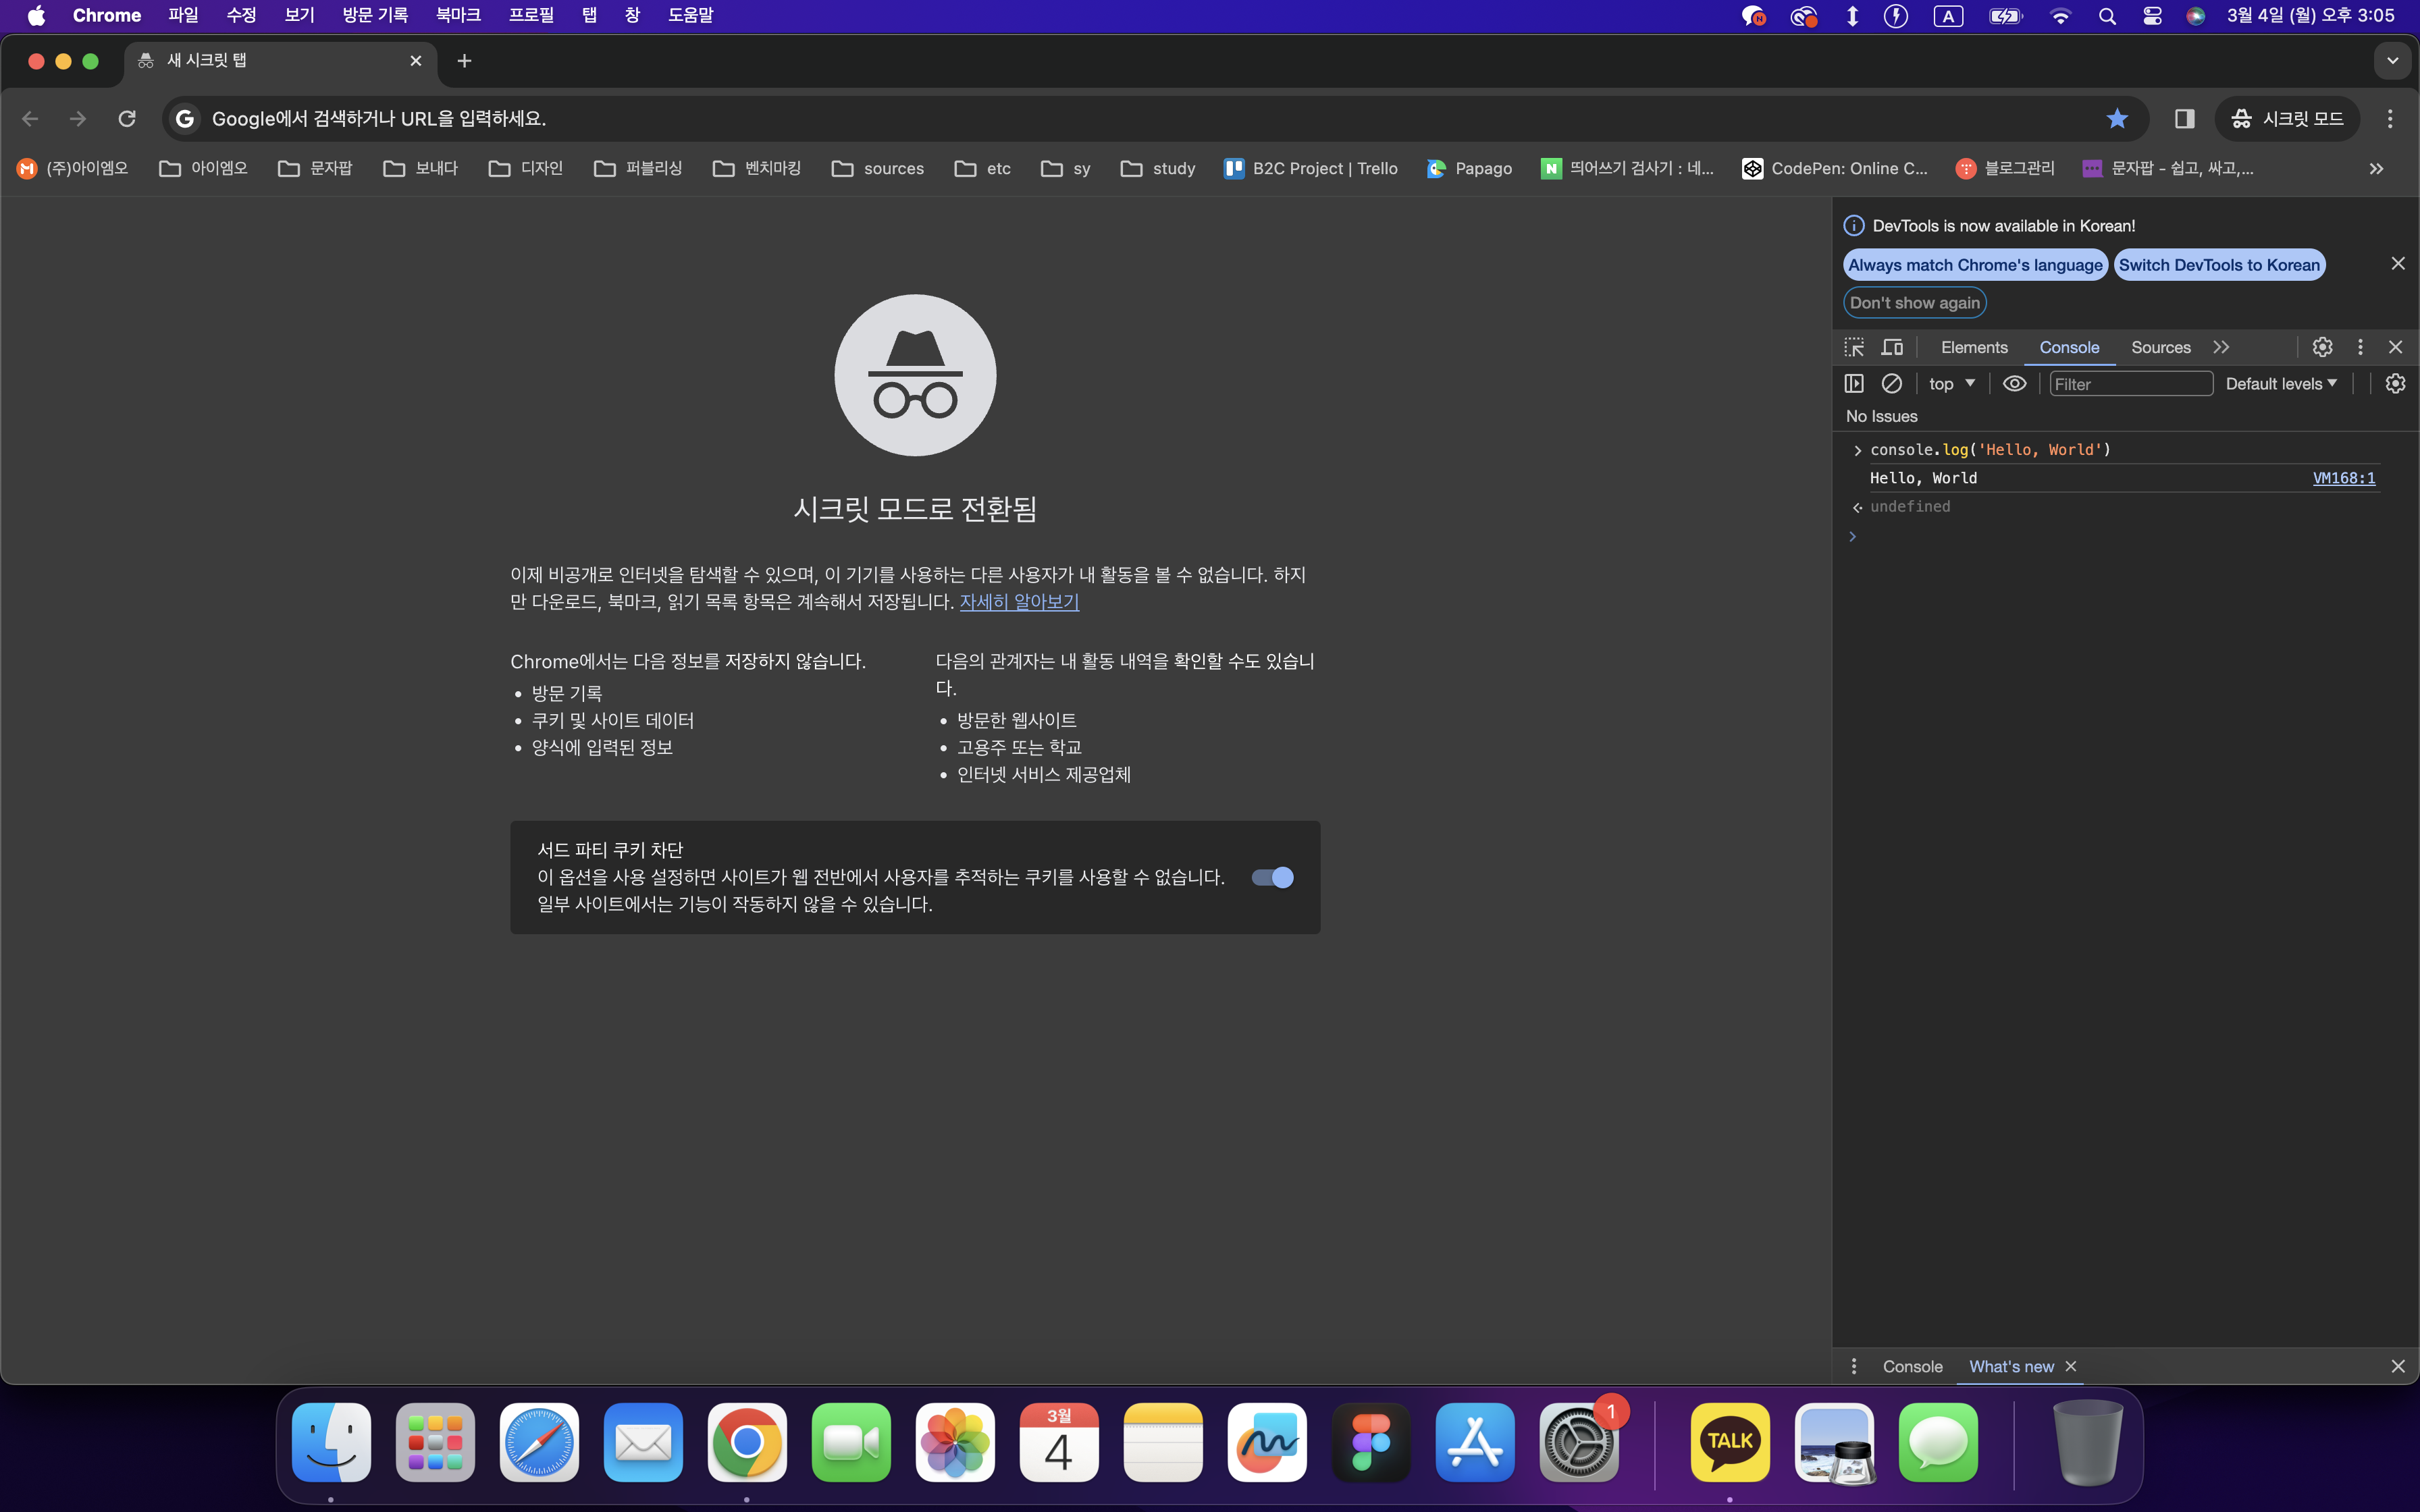
Task: Click the console Filter input field
Action: [x=2130, y=384]
